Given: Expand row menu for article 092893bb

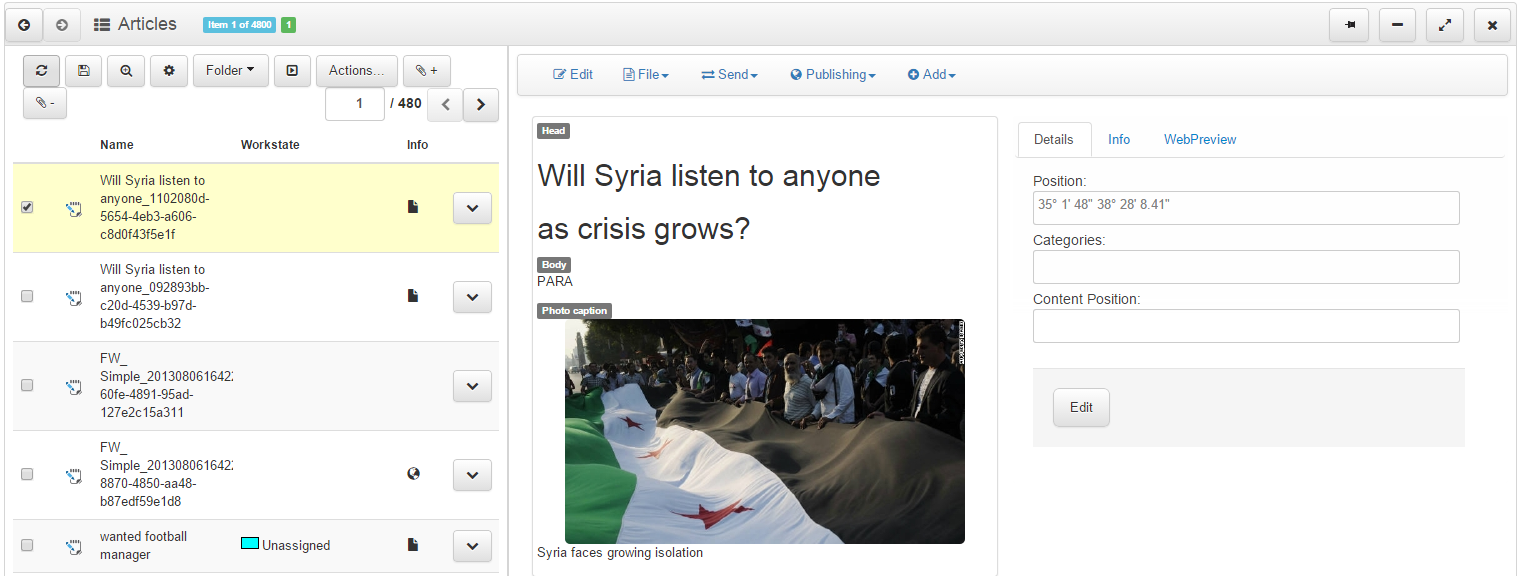Looking at the screenshot, I should click(472, 297).
